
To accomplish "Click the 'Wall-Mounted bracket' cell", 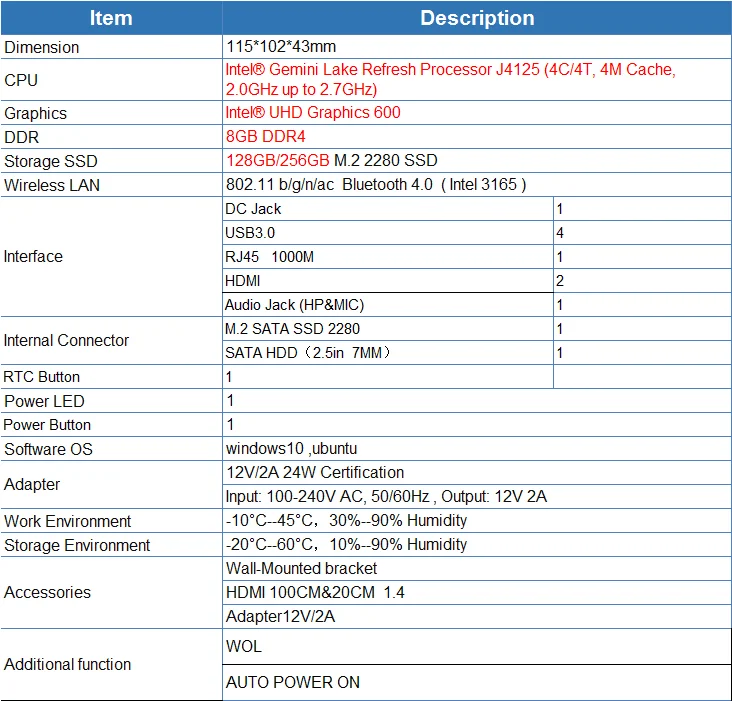I will tap(477, 568).
